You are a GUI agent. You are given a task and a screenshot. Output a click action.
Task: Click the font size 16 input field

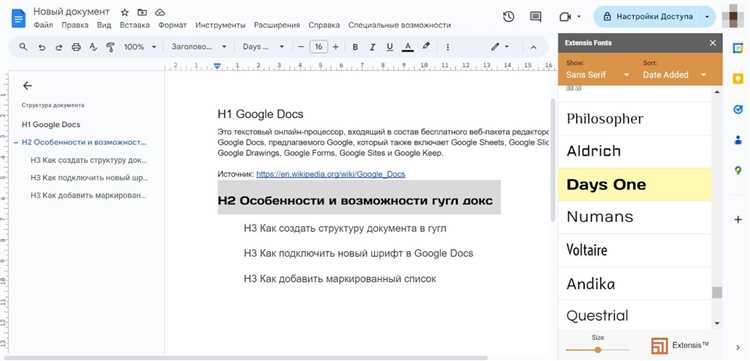319,47
